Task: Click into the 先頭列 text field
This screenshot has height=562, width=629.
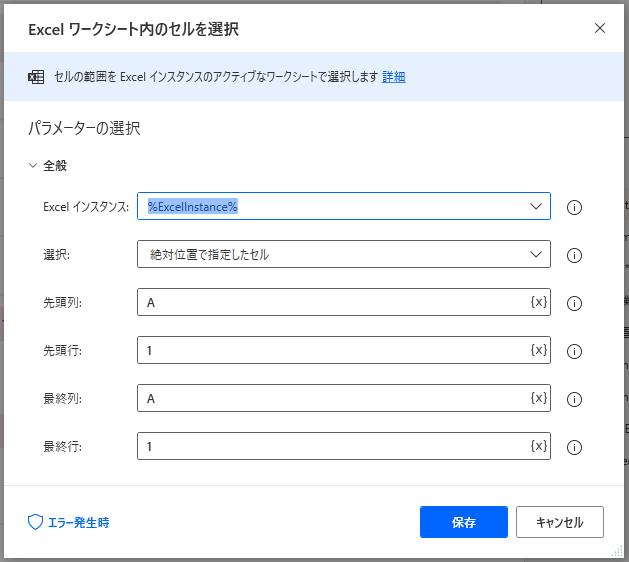Action: pos(330,302)
